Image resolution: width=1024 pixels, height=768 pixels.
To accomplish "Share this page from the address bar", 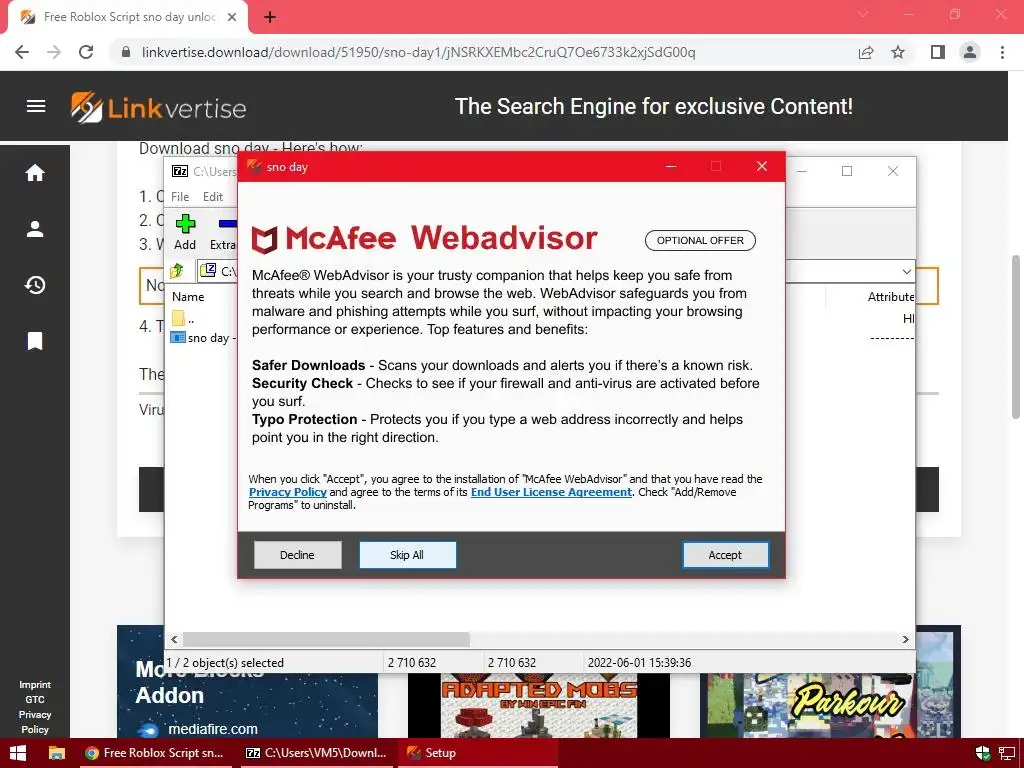I will (x=866, y=52).
